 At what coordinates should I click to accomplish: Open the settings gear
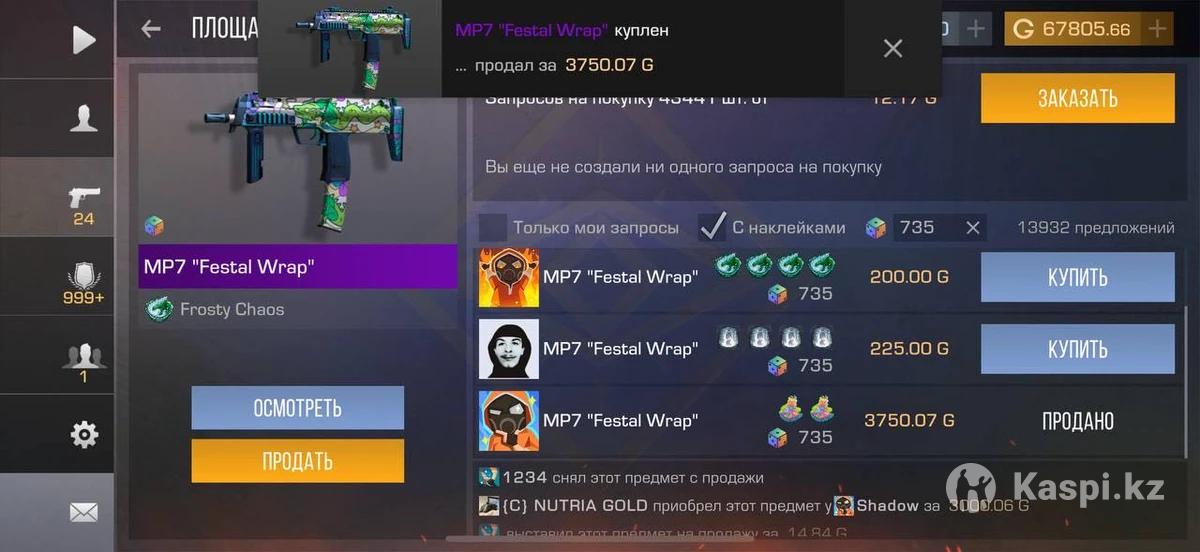(x=84, y=434)
